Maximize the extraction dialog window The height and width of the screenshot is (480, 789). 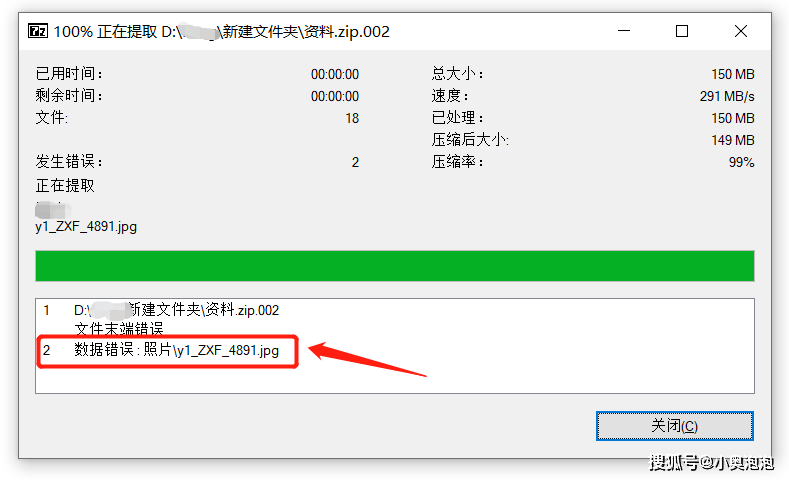point(682,31)
